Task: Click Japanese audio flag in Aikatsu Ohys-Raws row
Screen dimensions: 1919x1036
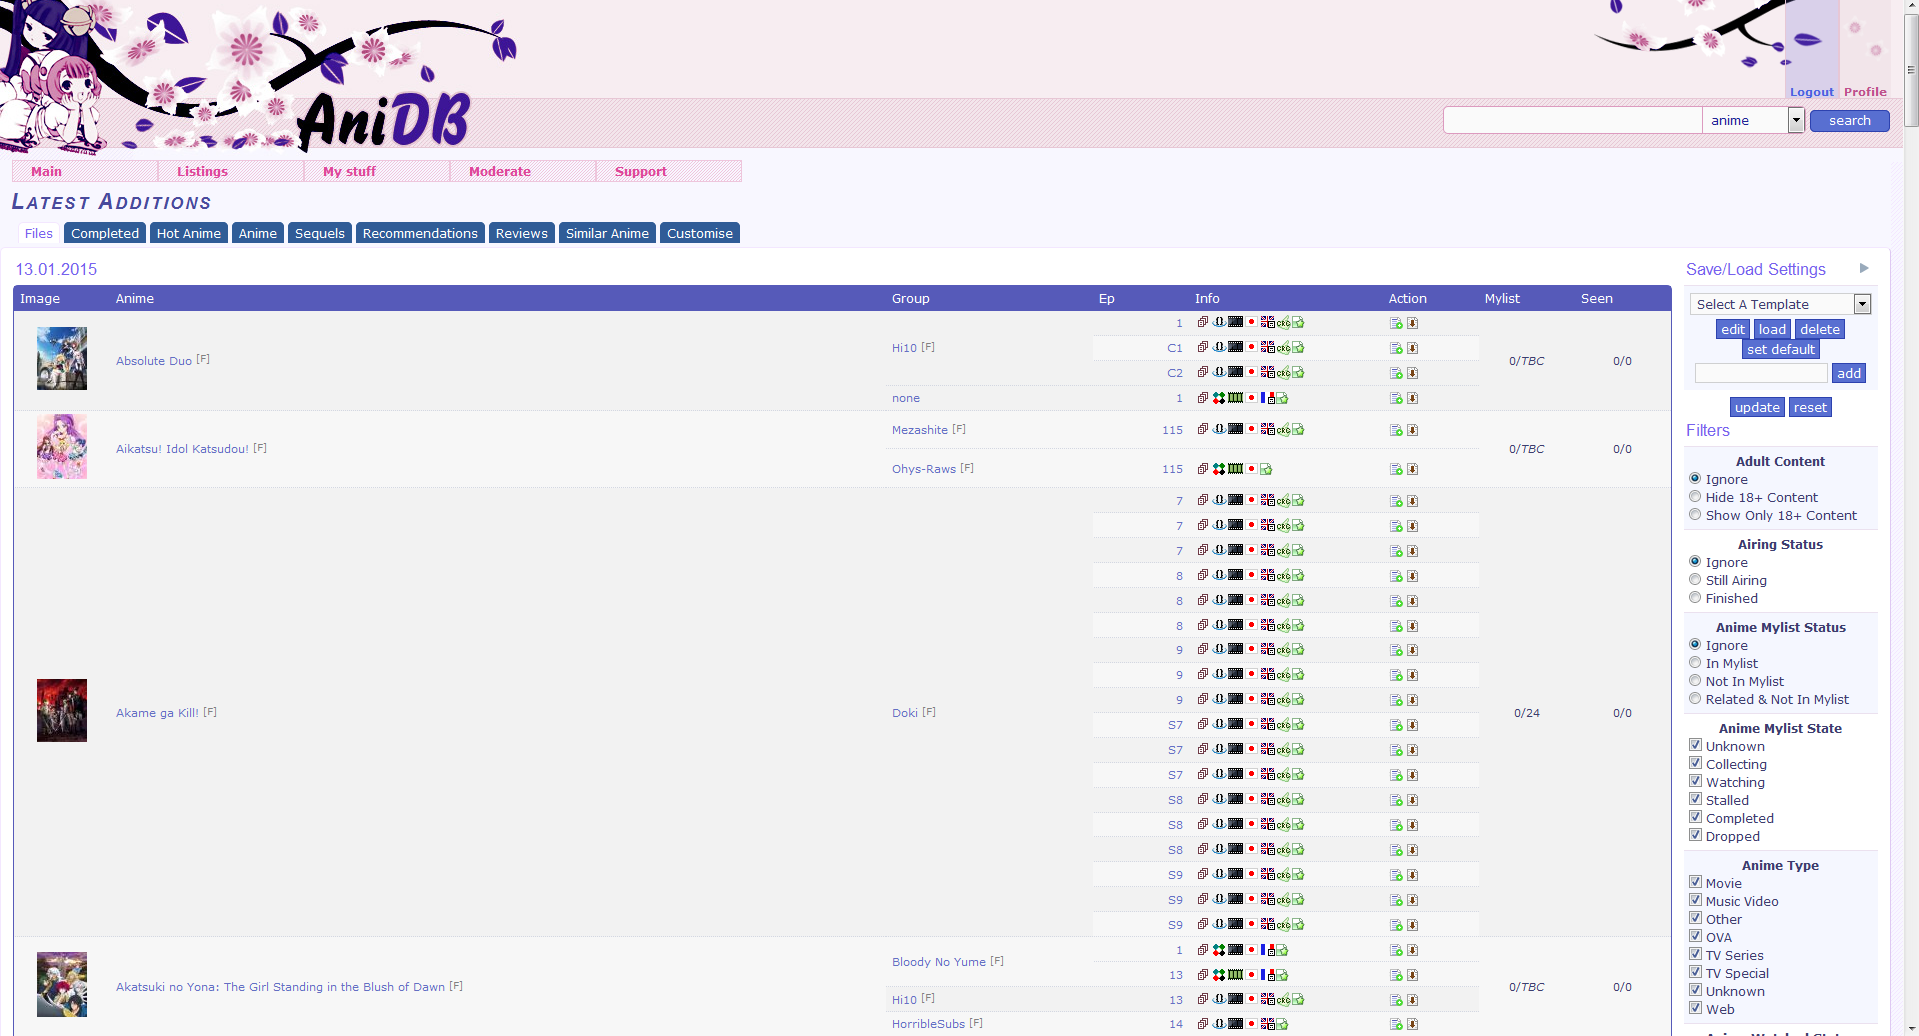Action: point(1251,468)
